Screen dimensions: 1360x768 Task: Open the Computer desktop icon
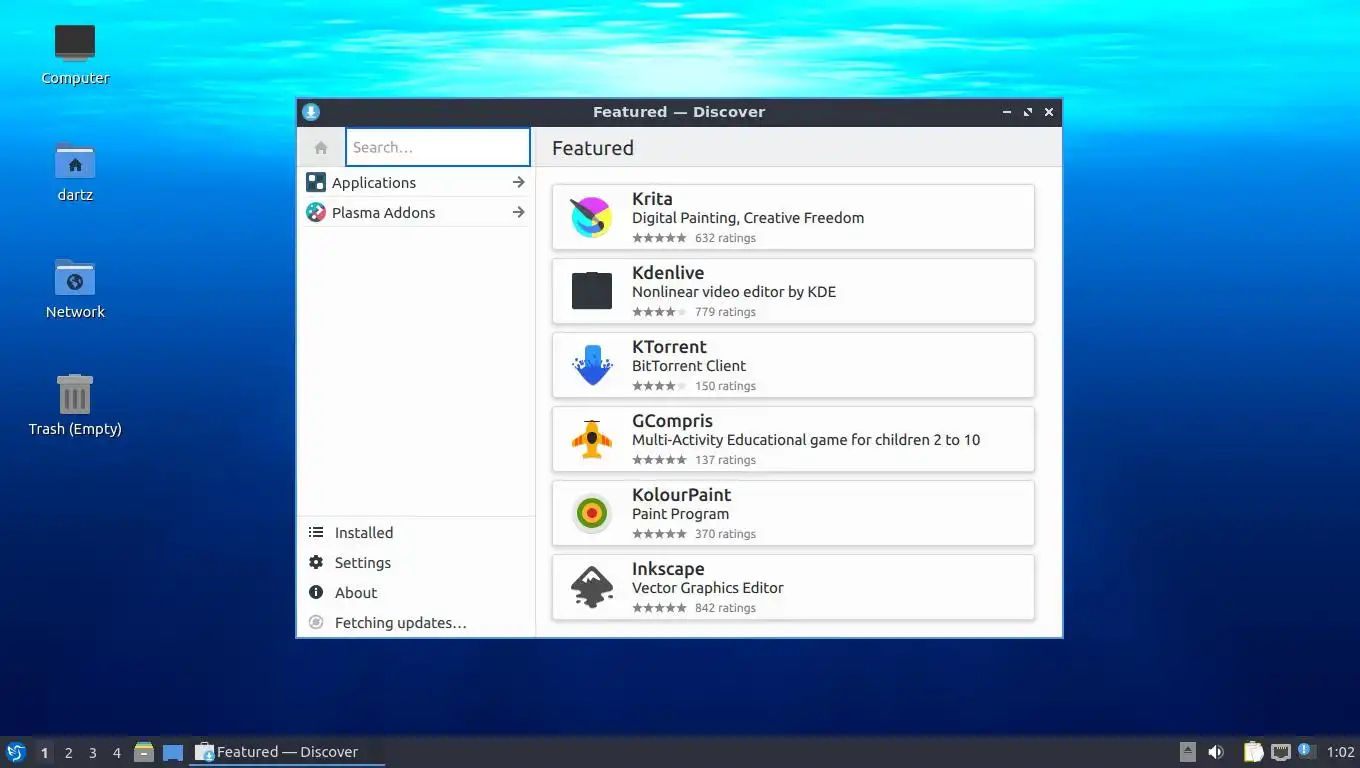click(x=75, y=43)
